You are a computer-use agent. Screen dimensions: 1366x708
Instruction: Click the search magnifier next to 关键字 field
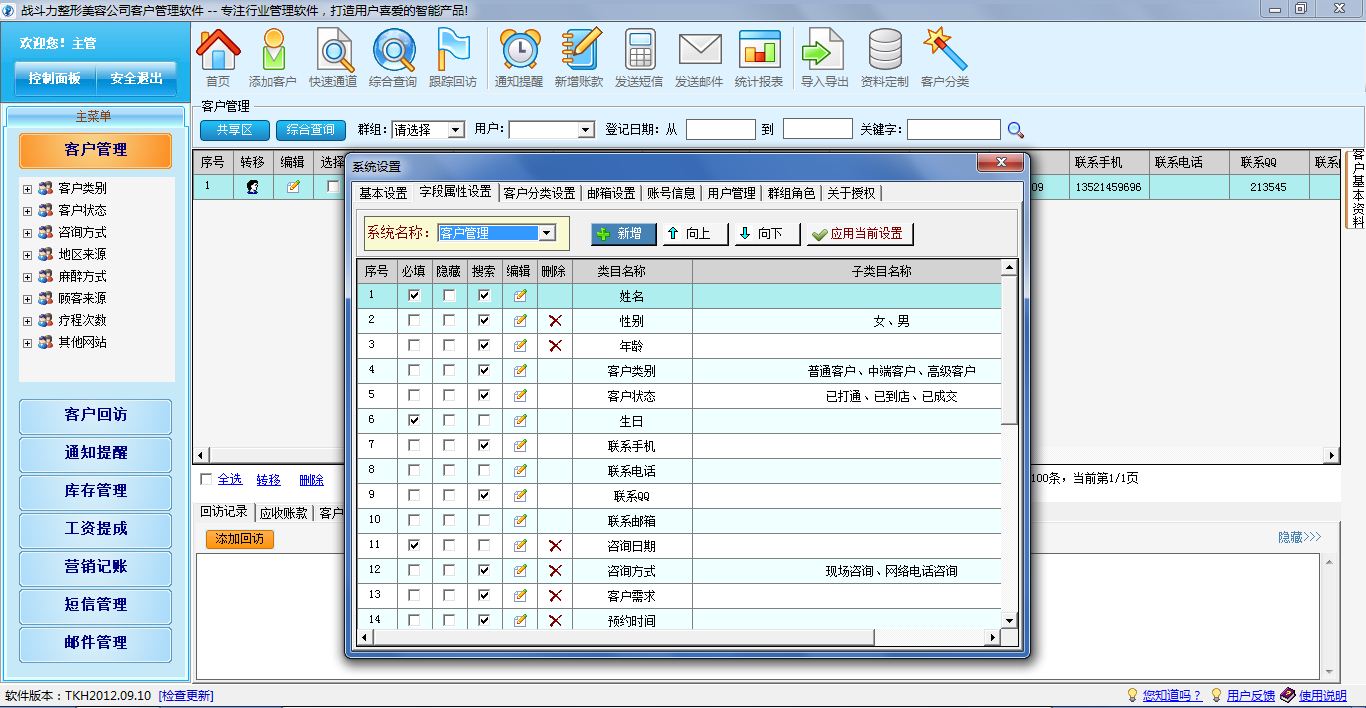pos(1015,130)
